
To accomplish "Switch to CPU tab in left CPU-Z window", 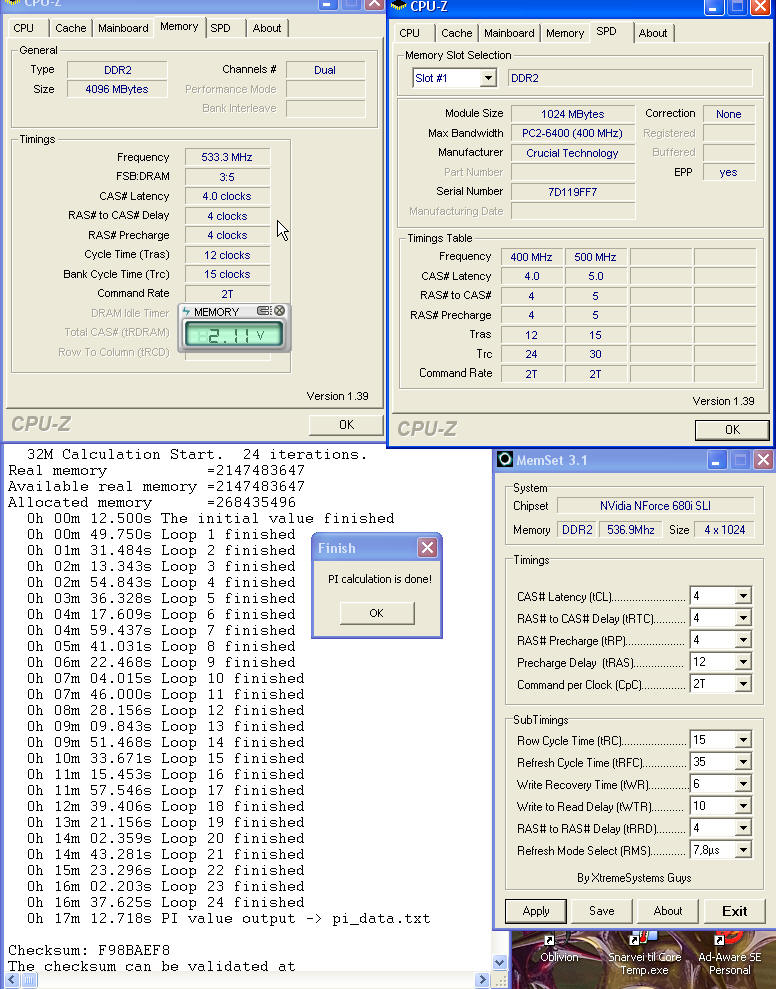I will [x=24, y=28].
